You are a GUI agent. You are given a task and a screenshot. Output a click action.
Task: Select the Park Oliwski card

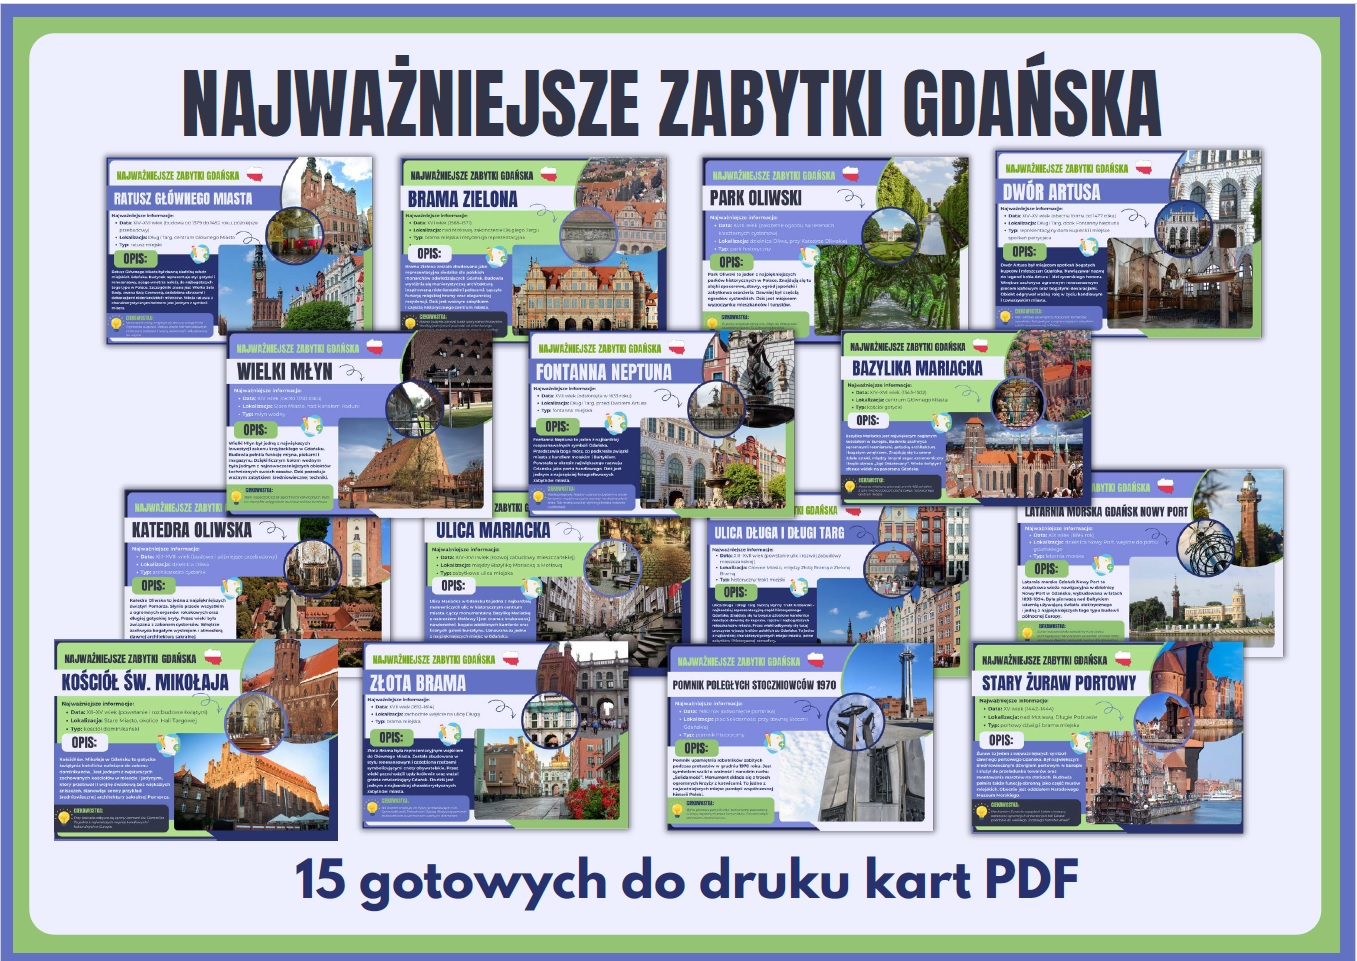tap(835, 246)
